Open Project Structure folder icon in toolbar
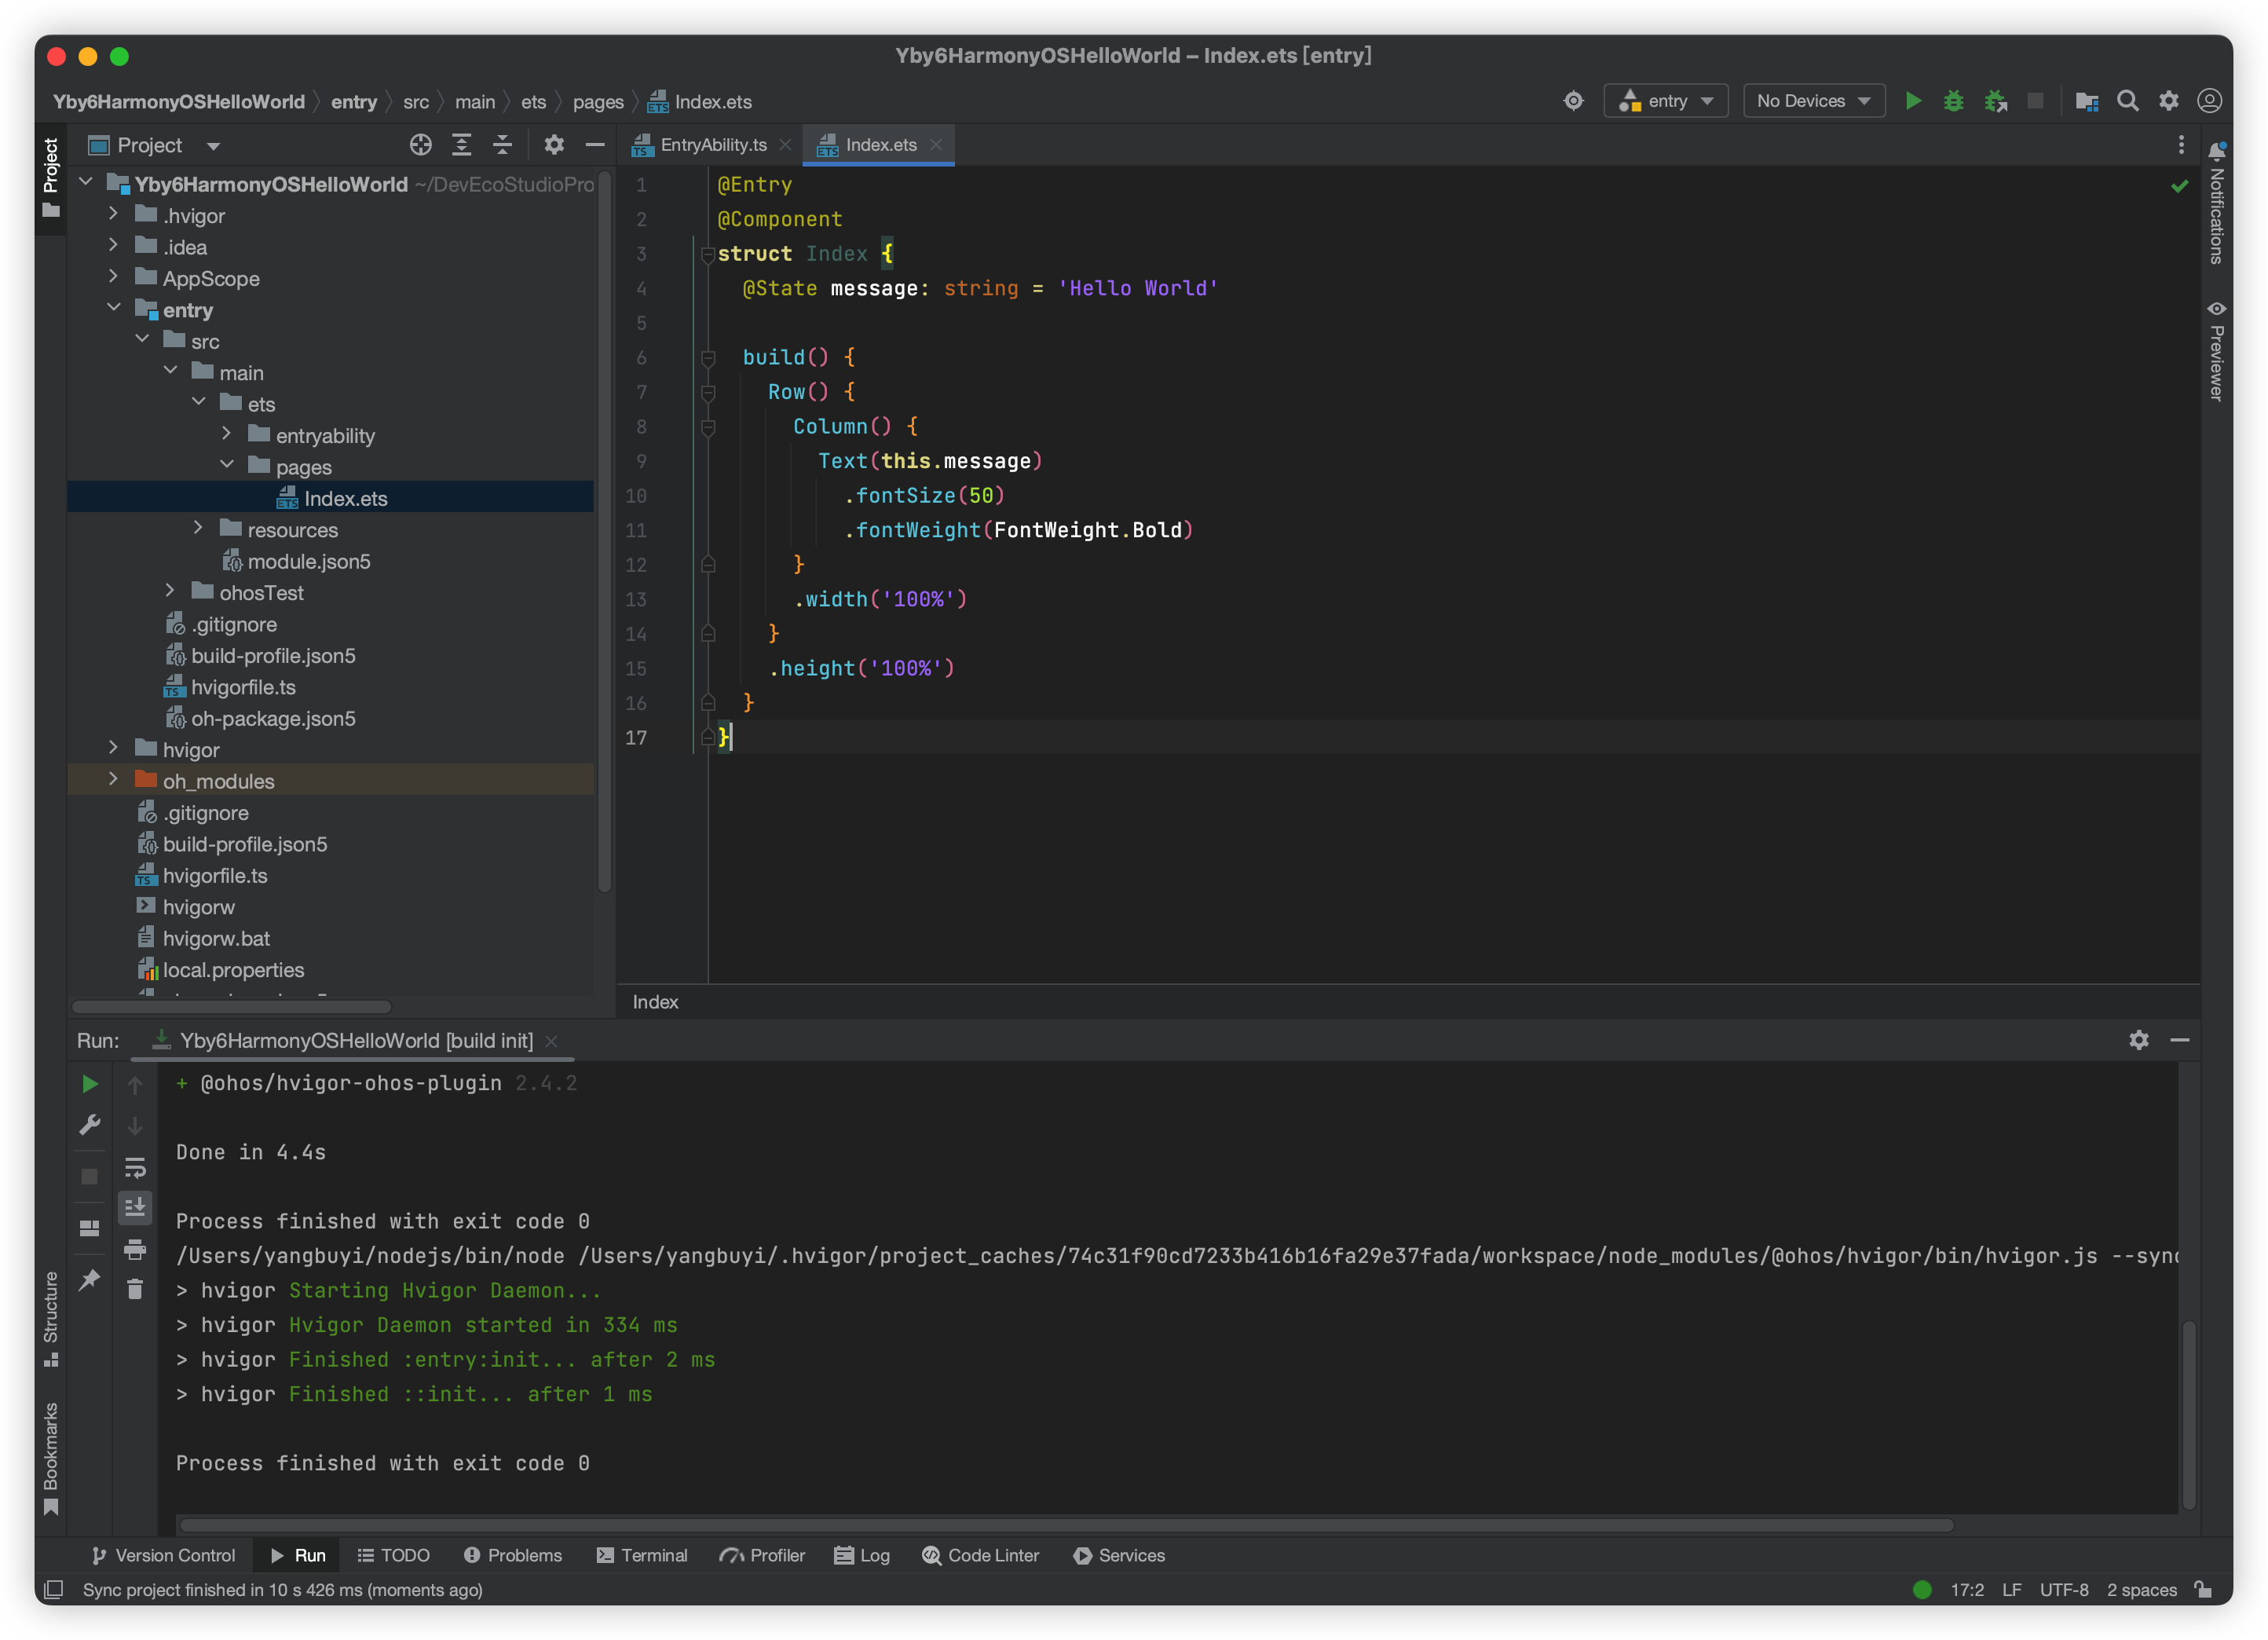 pyautogui.click(x=2086, y=101)
